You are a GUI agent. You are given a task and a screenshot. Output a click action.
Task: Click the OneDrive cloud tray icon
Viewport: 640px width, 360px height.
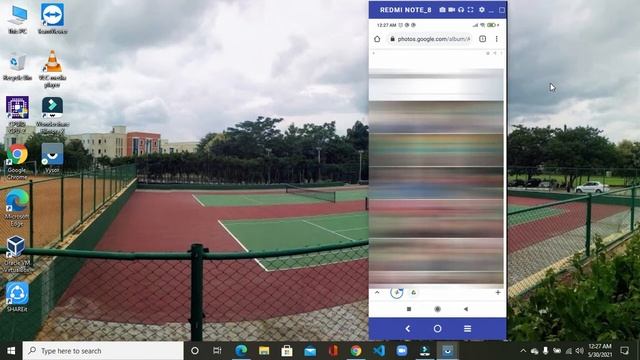534,351
